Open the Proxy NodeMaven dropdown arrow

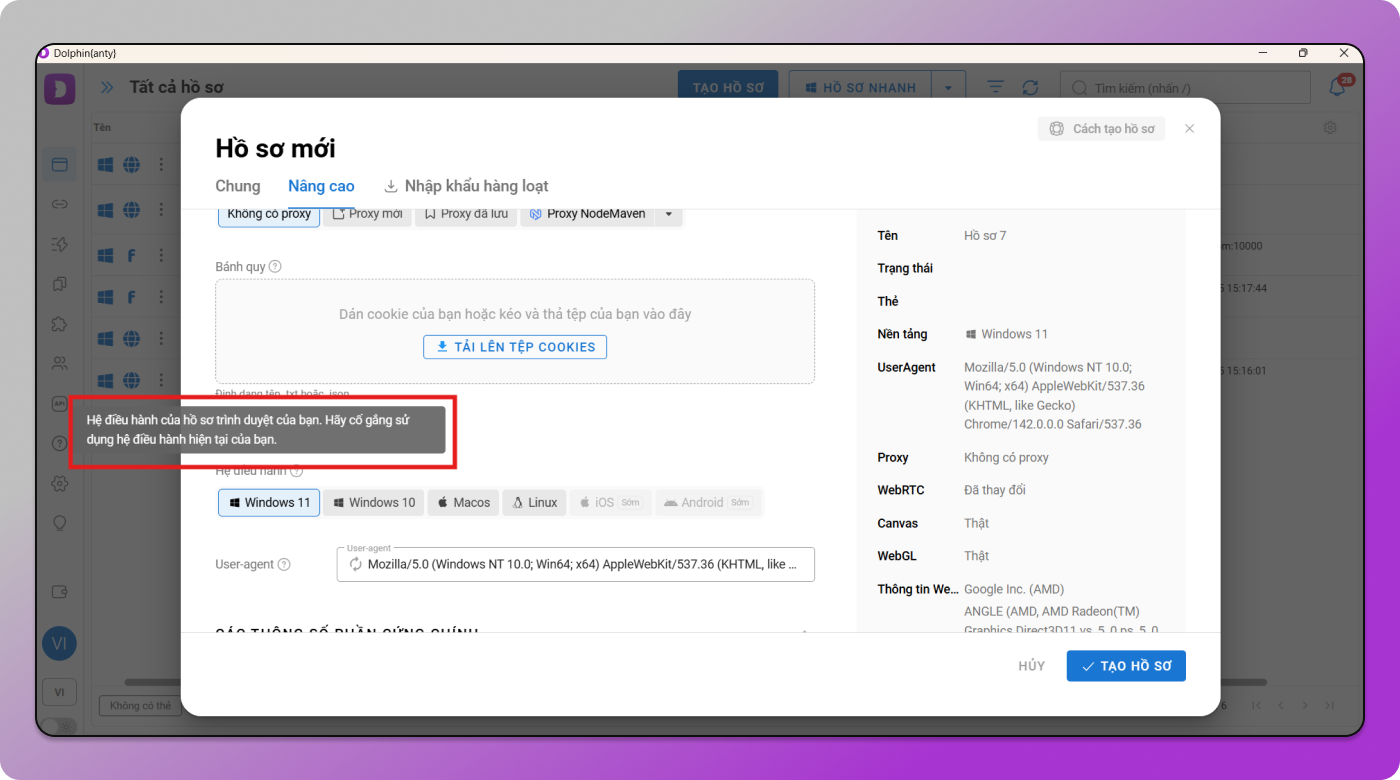tap(669, 214)
